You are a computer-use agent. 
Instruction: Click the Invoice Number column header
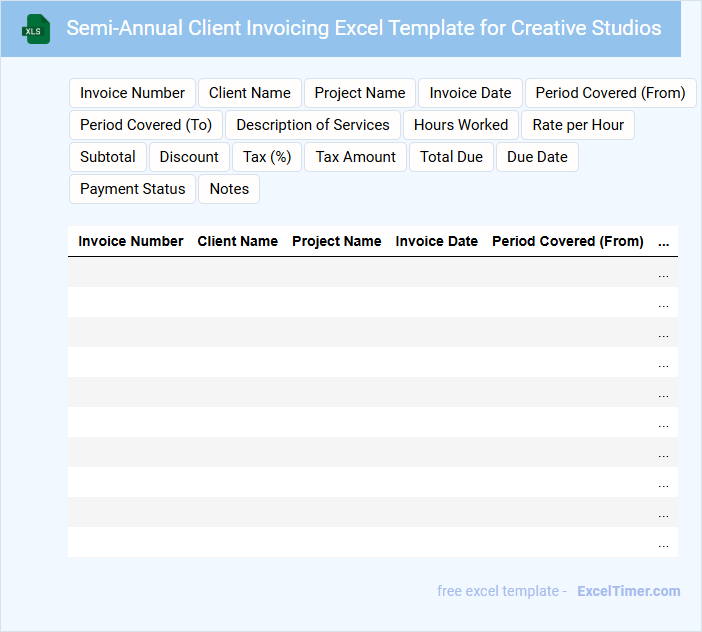tap(131, 241)
